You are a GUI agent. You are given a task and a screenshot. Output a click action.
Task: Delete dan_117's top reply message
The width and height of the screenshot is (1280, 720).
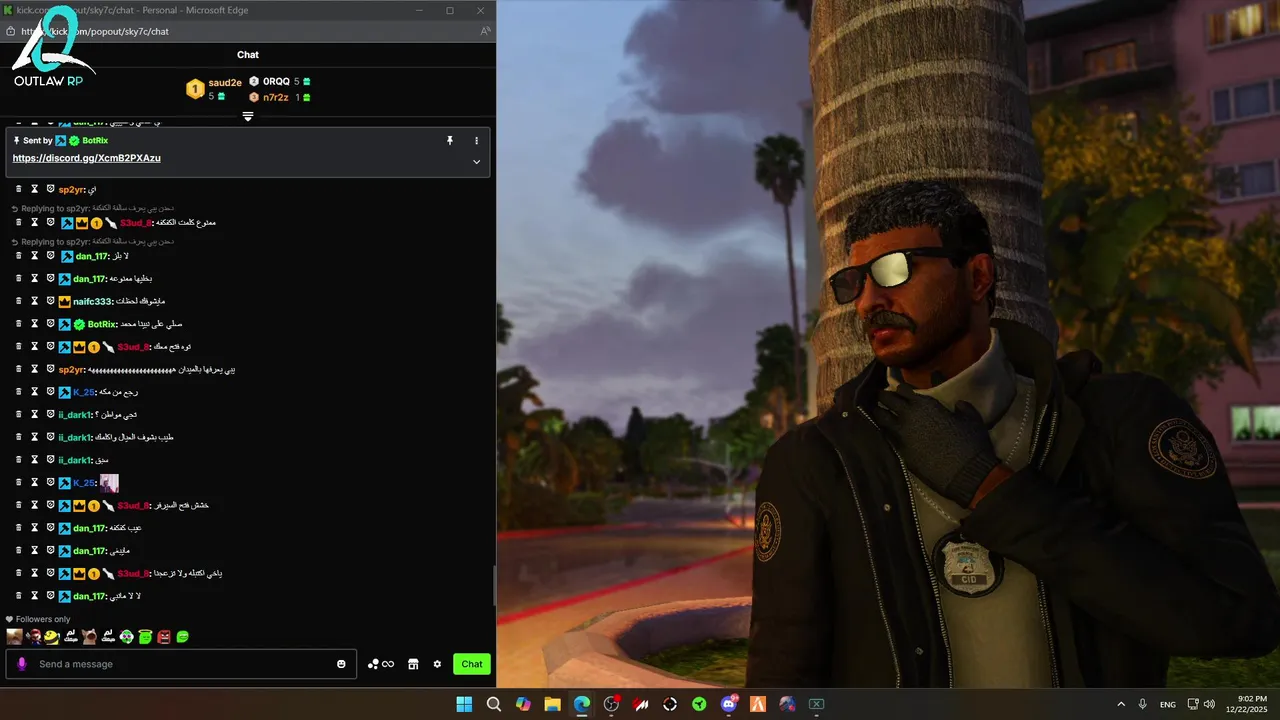pyautogui.click(x=18, y=256)
